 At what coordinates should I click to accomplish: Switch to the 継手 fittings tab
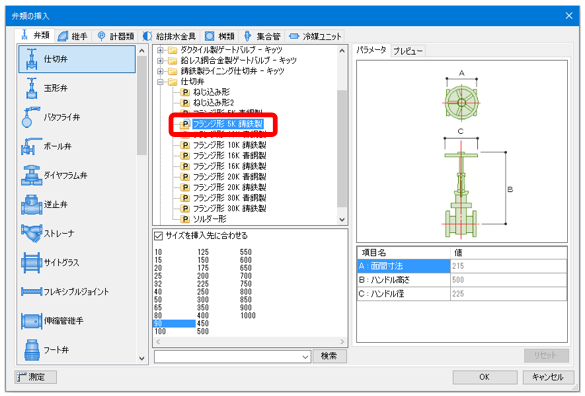pos(73,36)
